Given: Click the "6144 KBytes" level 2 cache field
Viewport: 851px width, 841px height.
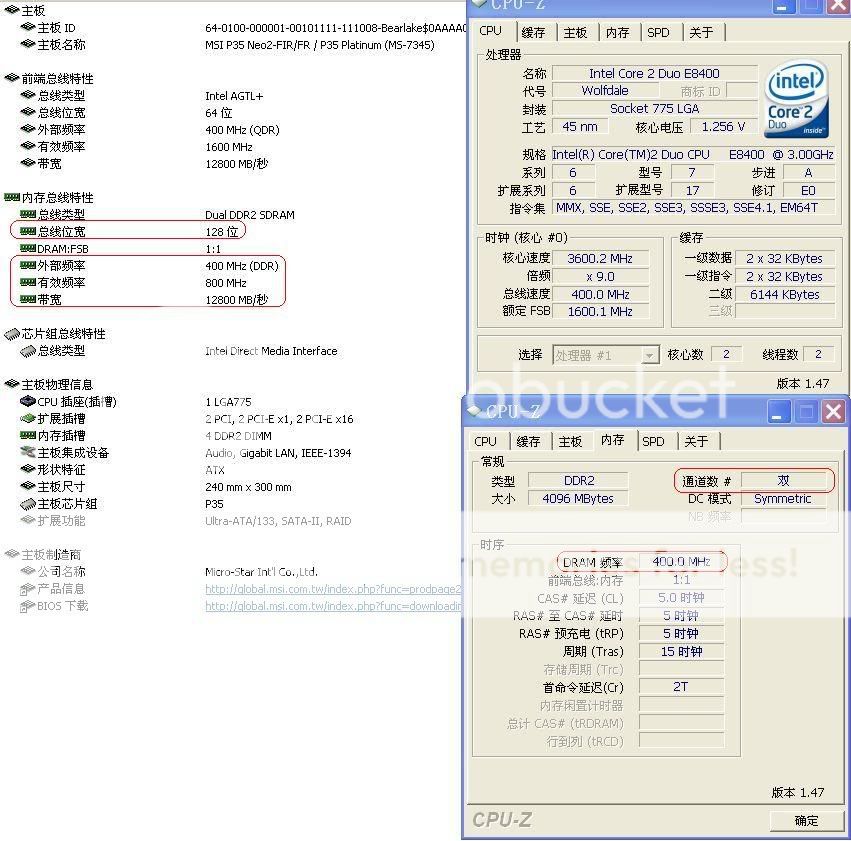Looking at the screenshot, I should click(785, 295).
